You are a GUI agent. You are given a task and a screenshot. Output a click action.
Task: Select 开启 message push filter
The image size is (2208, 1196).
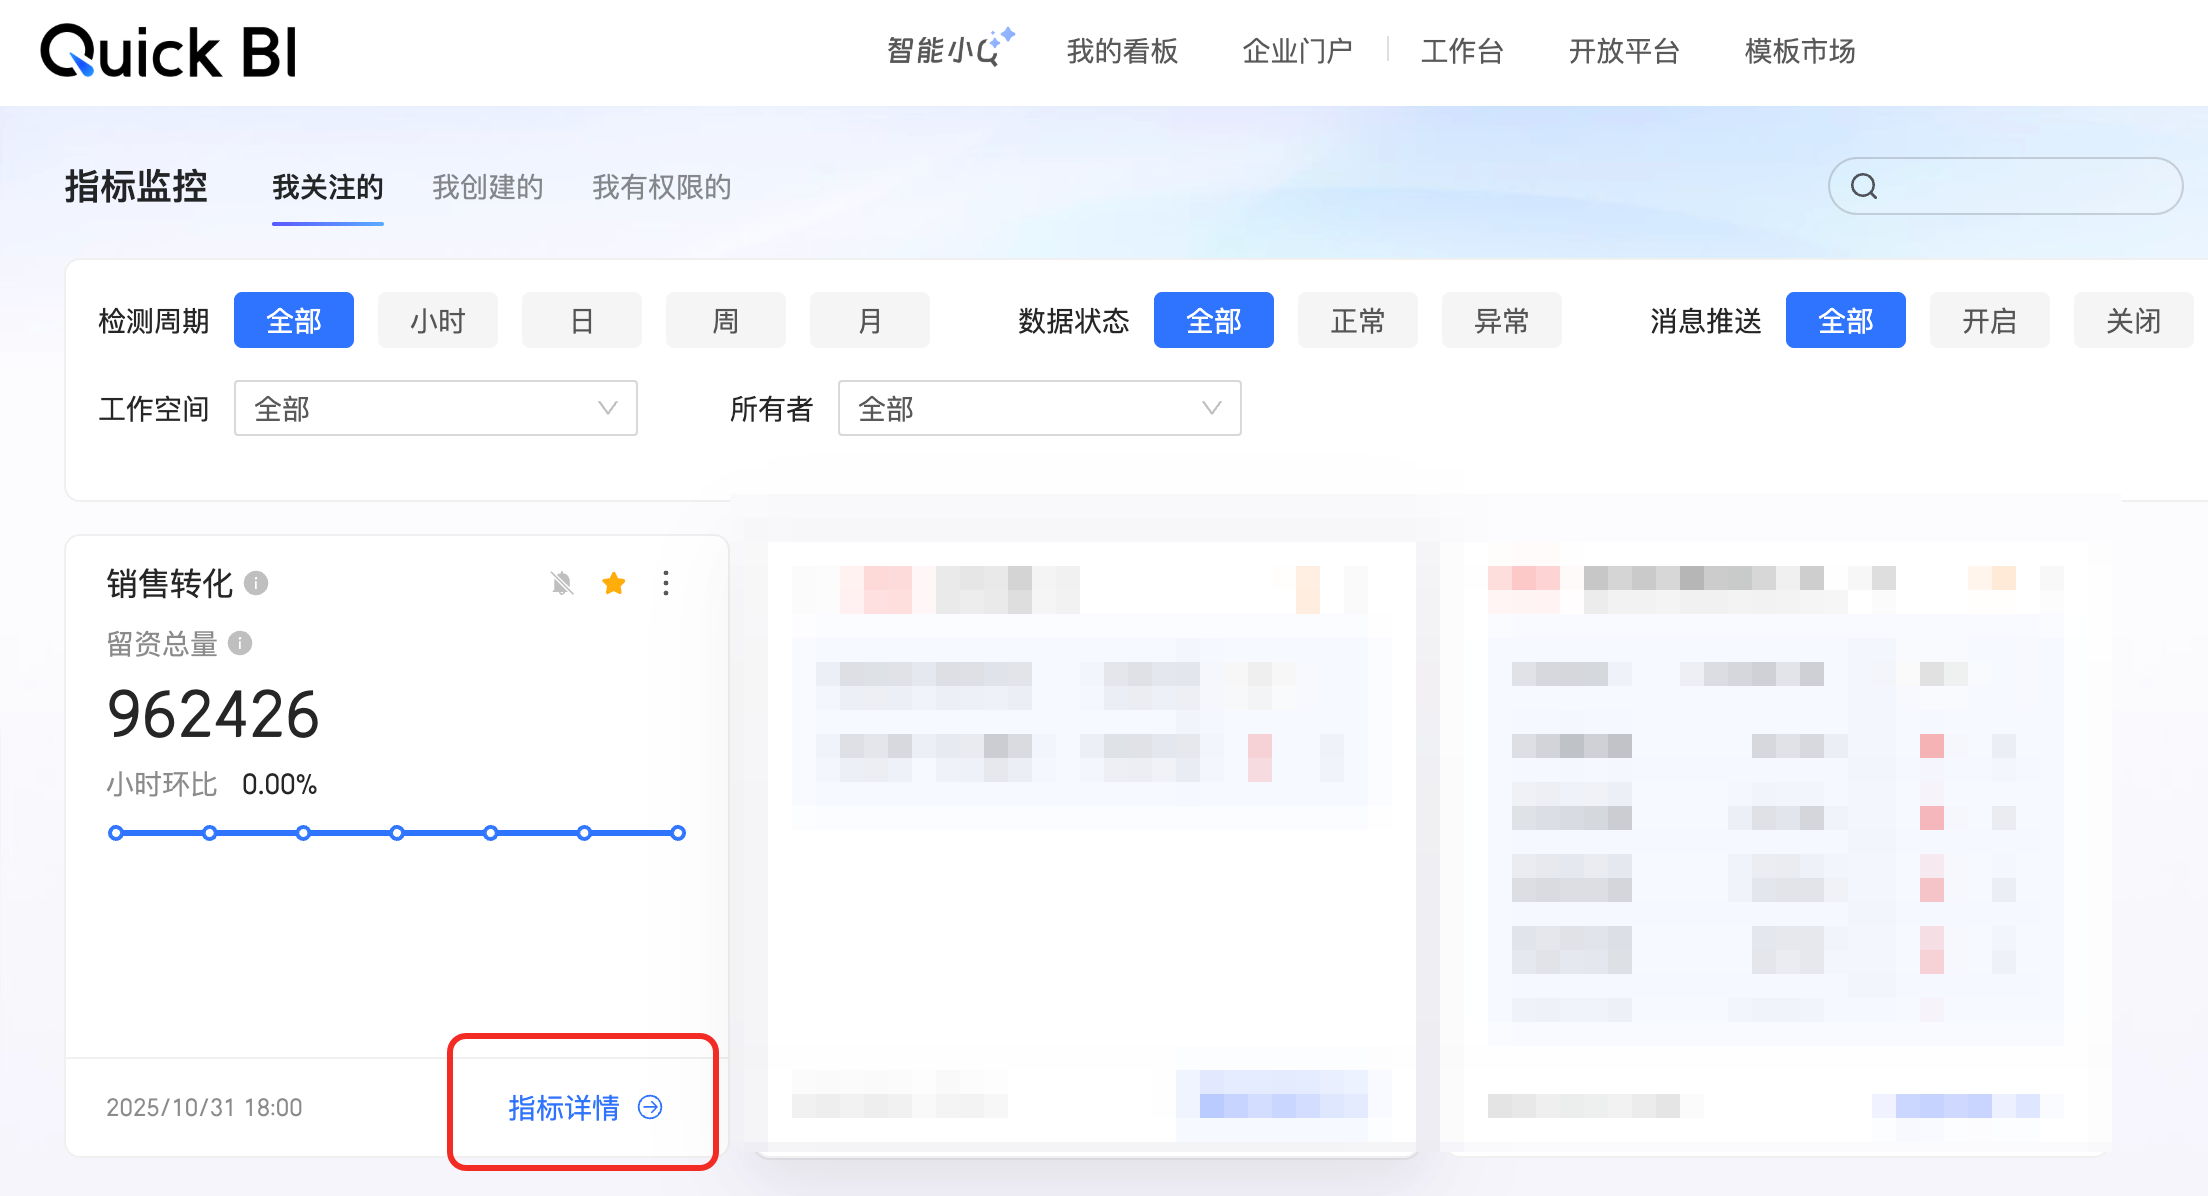pos(1989,321)
